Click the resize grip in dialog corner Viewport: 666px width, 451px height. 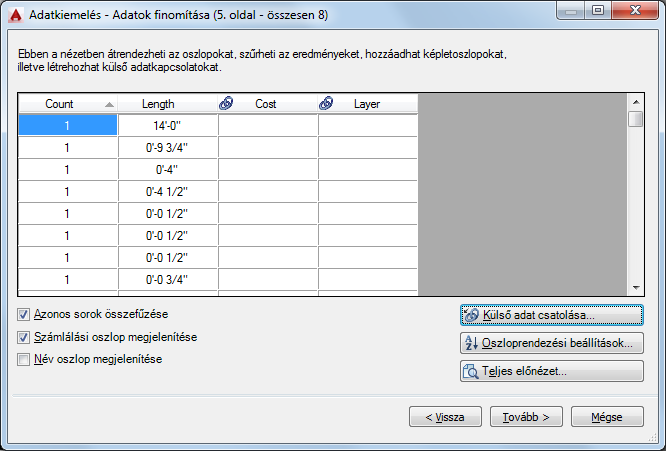click(x=653, y=438)
